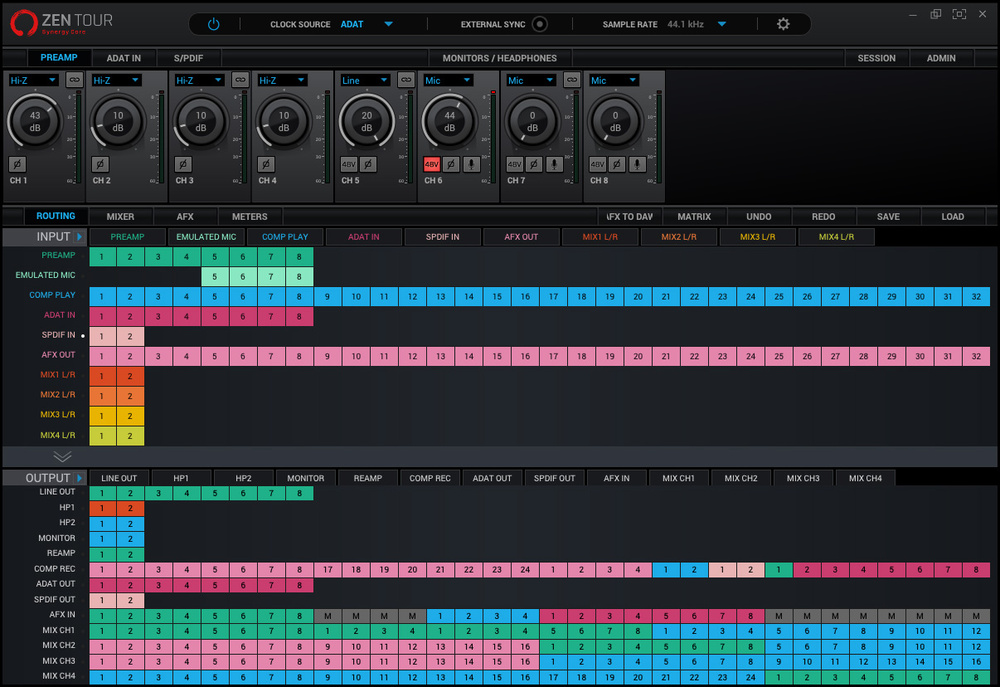Open settings with the gear icon
Image resolution: width=1000 pixels, height=687 pixels.
click(783, 24)
